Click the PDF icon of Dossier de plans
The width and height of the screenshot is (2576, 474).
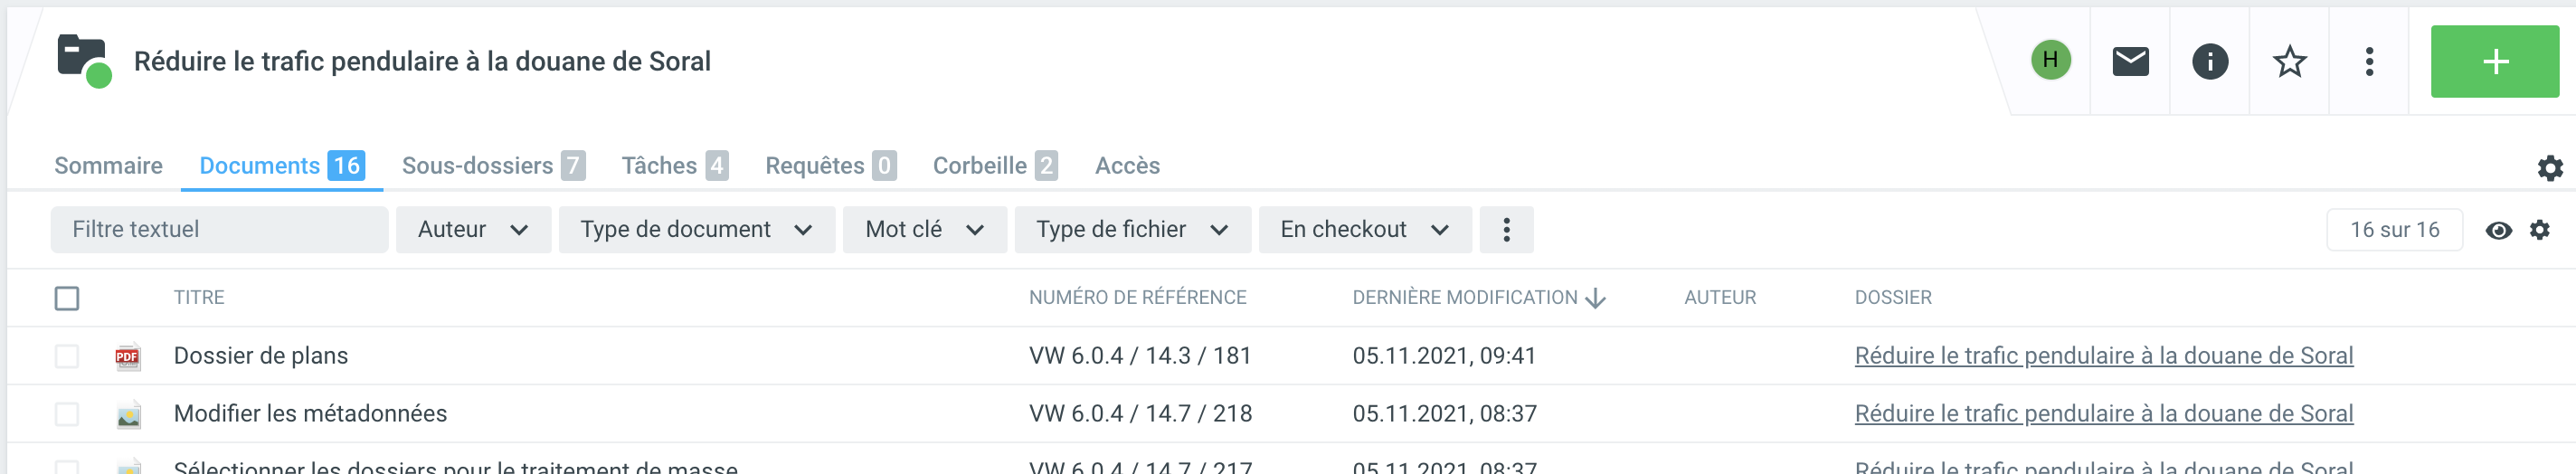tap(127, 356)
